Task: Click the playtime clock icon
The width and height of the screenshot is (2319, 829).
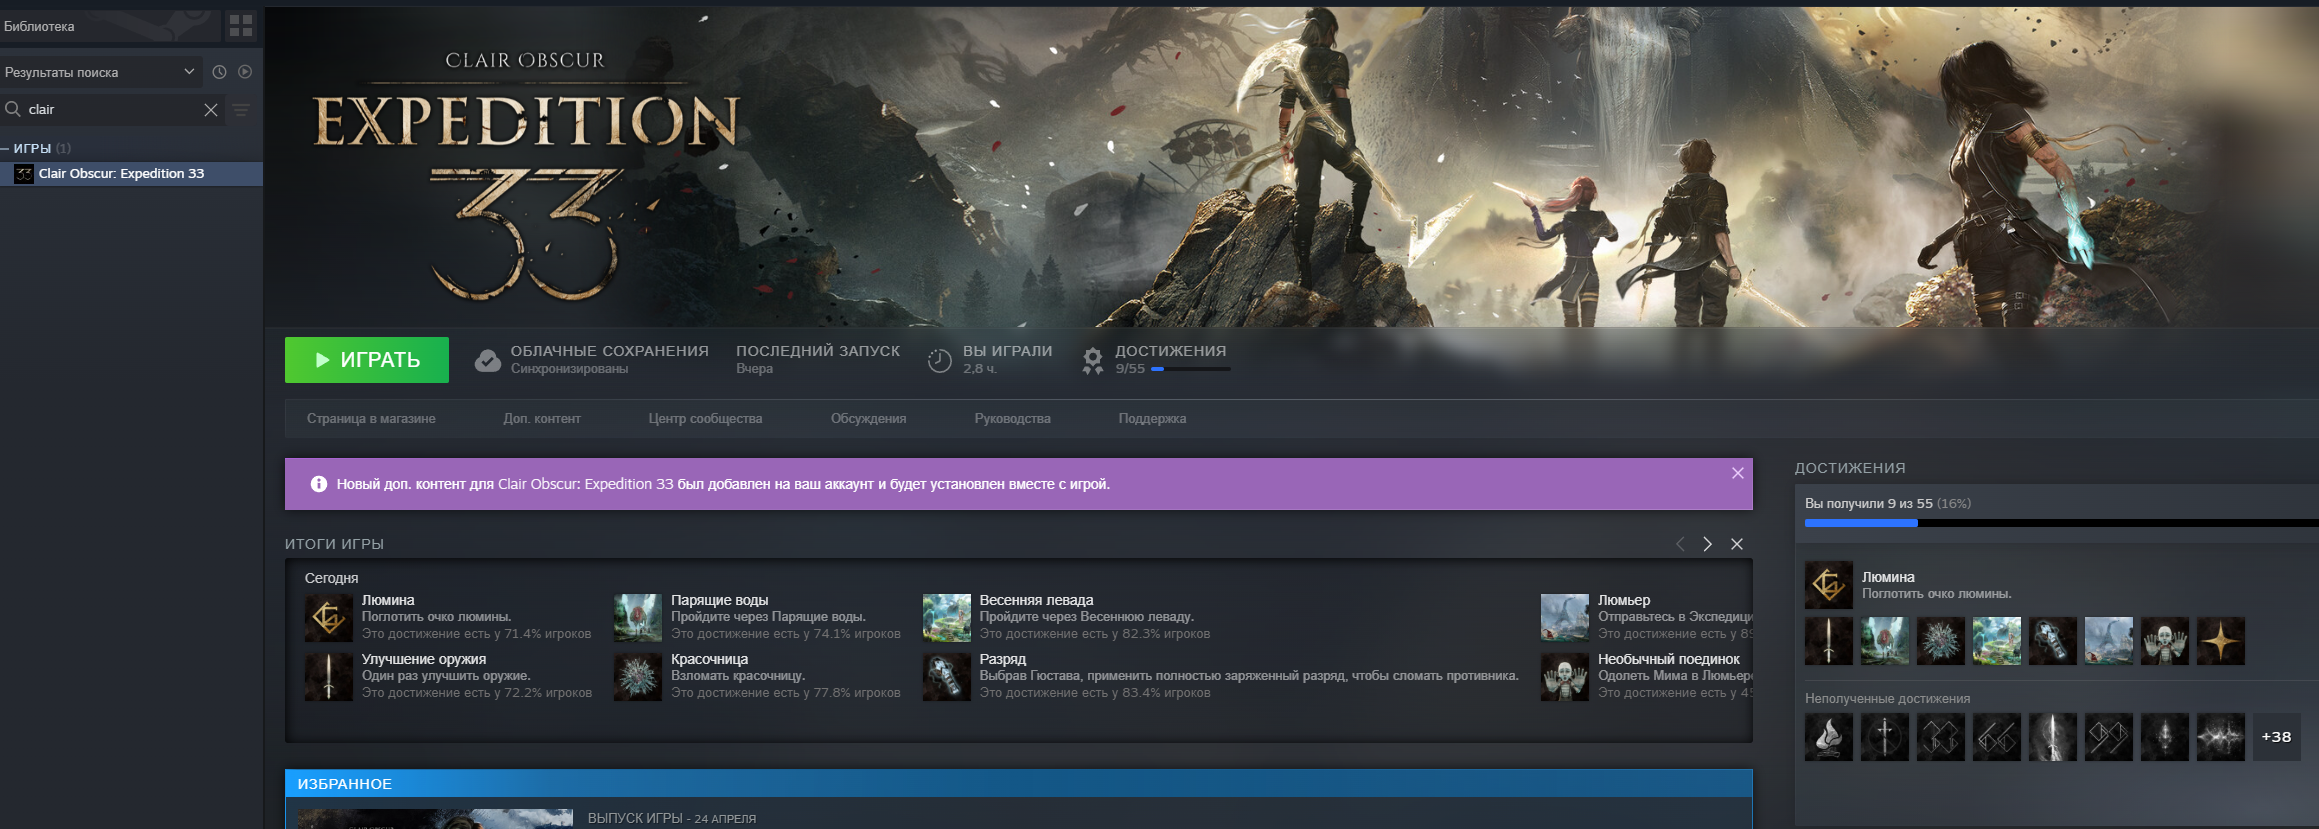Action: 939,360
